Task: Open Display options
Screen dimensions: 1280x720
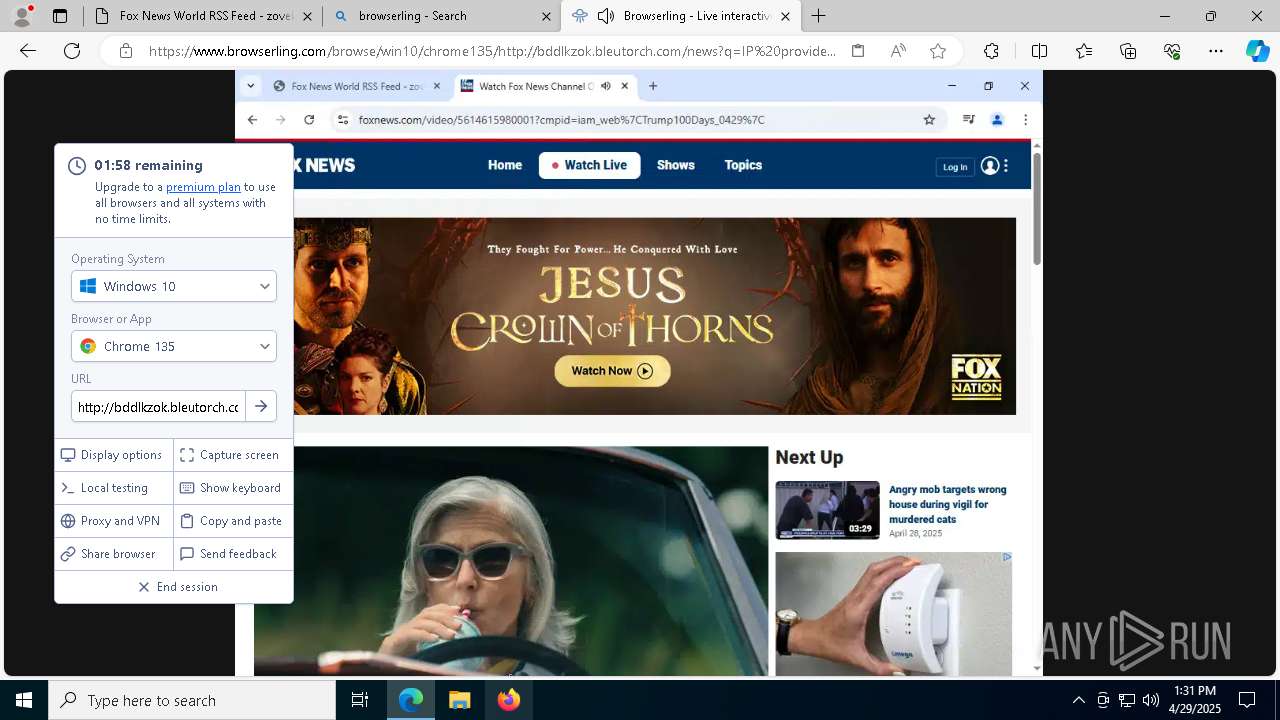Action: coord(114,455)
